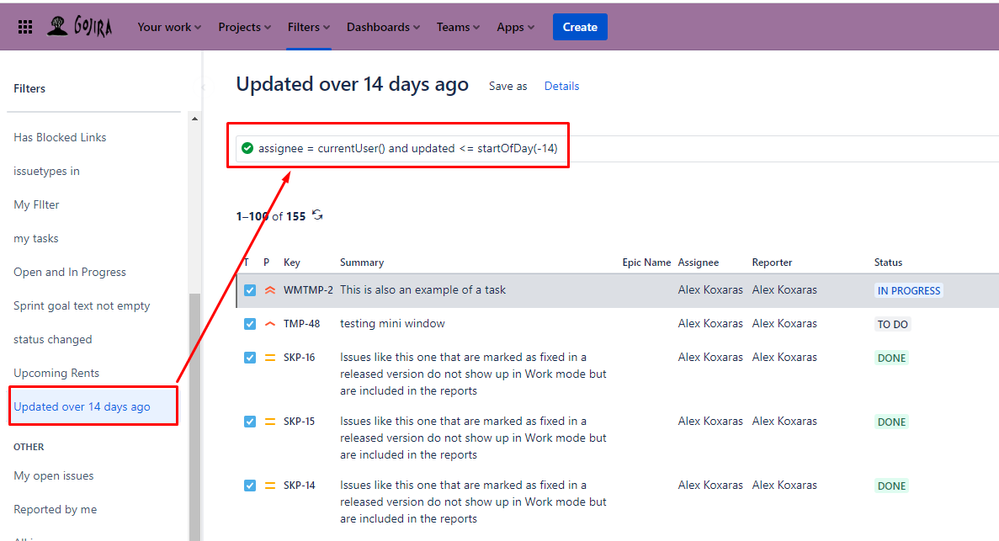Screen dimensions: 999x541
Task: Toggle the task checkbox for SKP-16
Action: point(250,357)
